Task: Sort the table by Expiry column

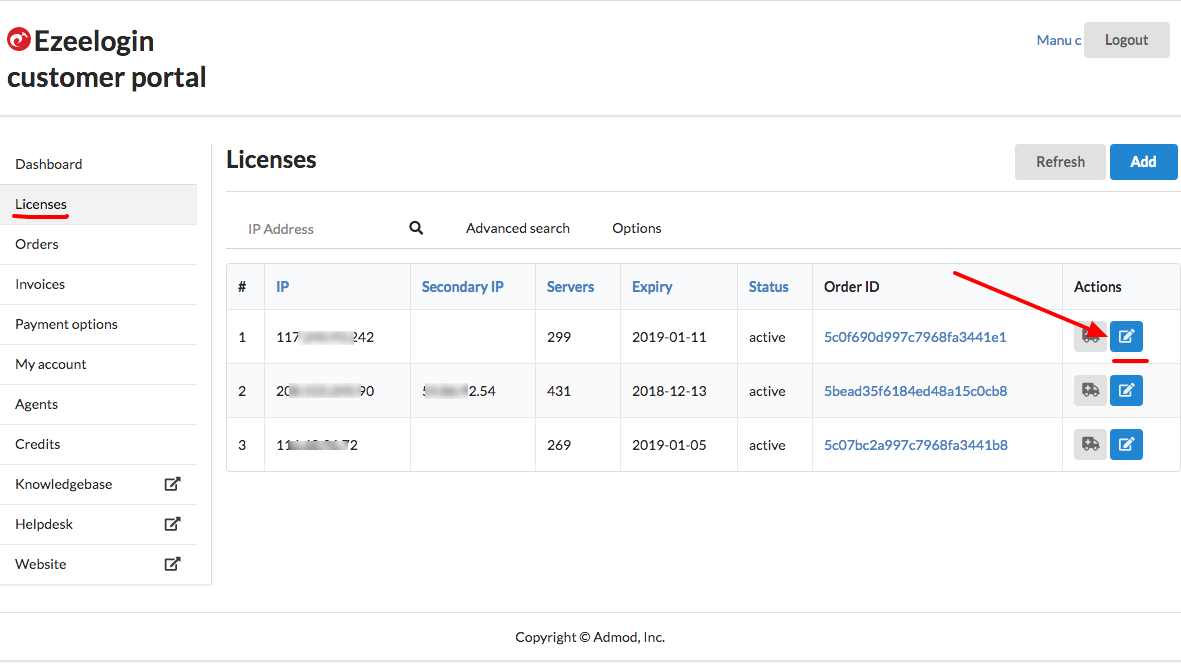Action: (652, 287)
